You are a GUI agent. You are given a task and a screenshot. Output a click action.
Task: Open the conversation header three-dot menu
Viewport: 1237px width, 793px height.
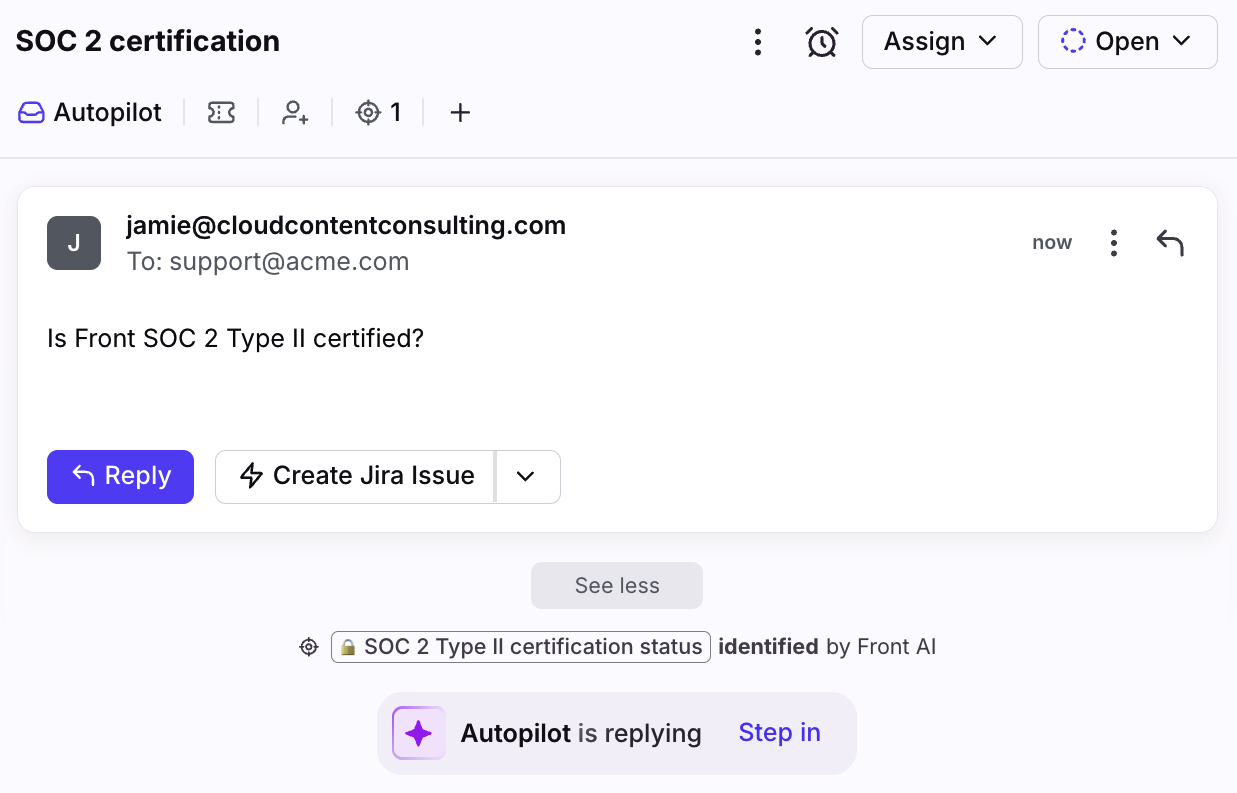[x=758, y=42]
